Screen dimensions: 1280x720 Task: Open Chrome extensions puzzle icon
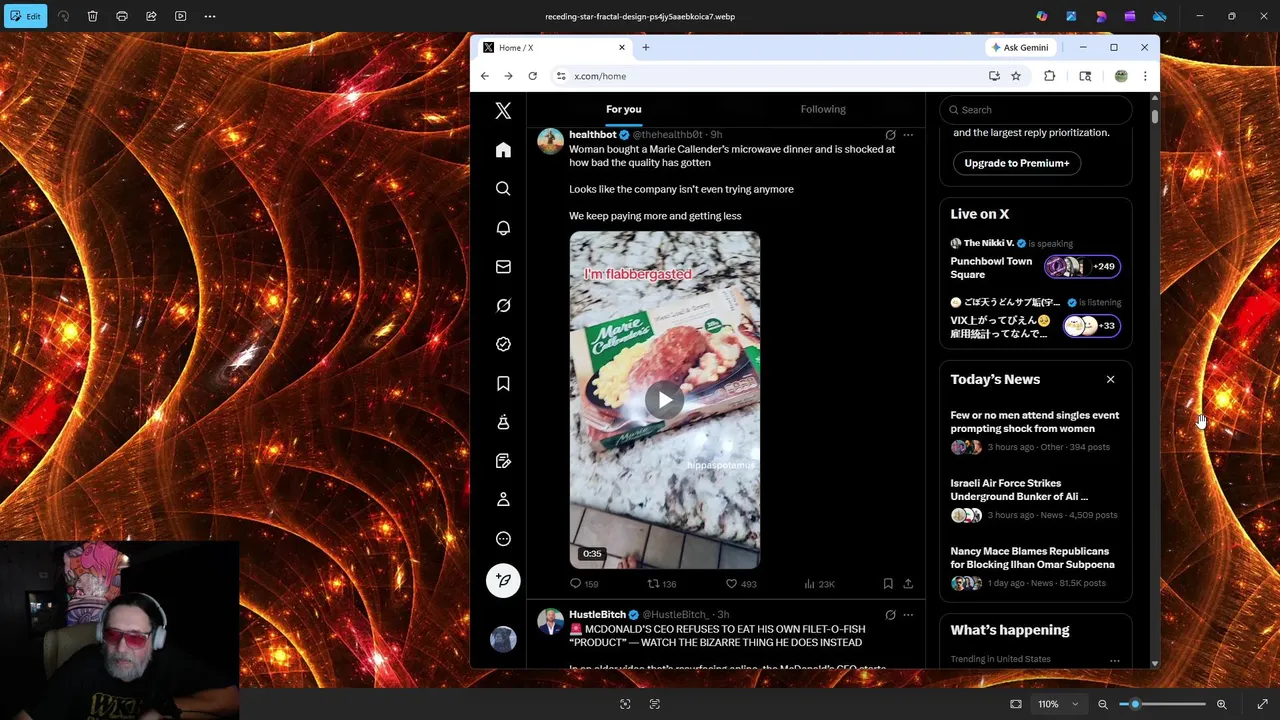point(1049,76)
